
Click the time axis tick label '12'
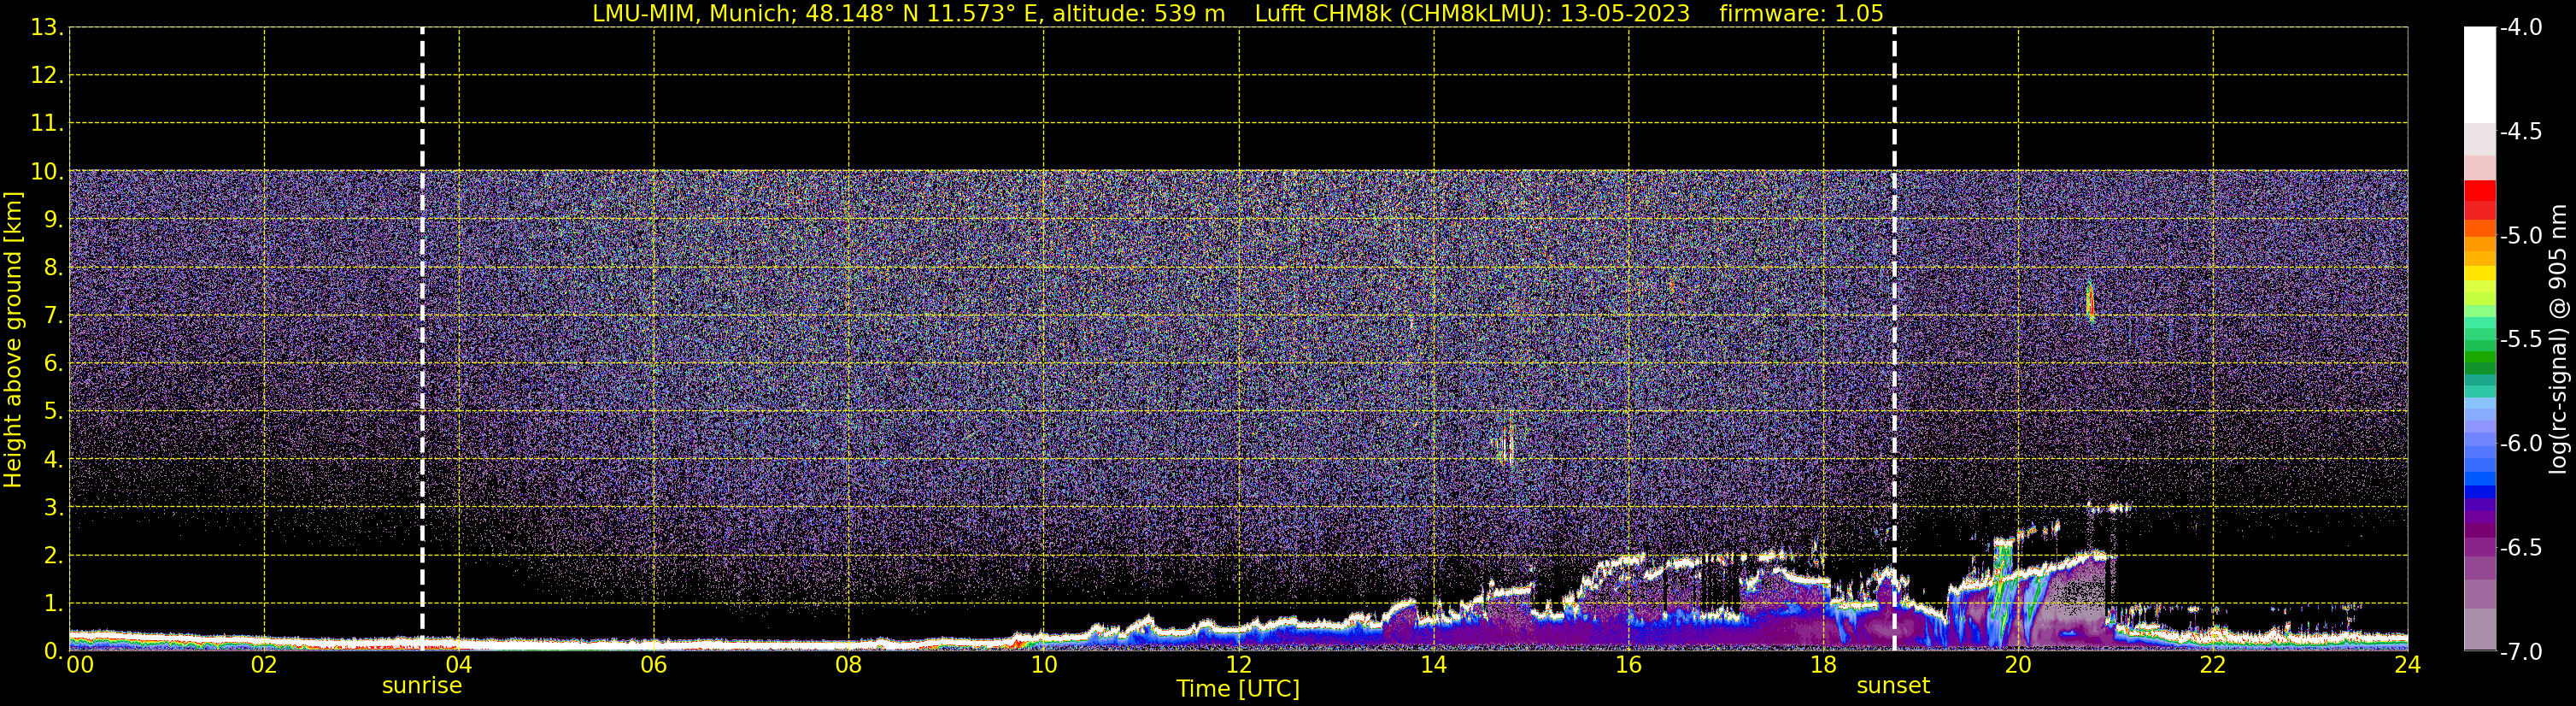click(x=1239, y=665)
